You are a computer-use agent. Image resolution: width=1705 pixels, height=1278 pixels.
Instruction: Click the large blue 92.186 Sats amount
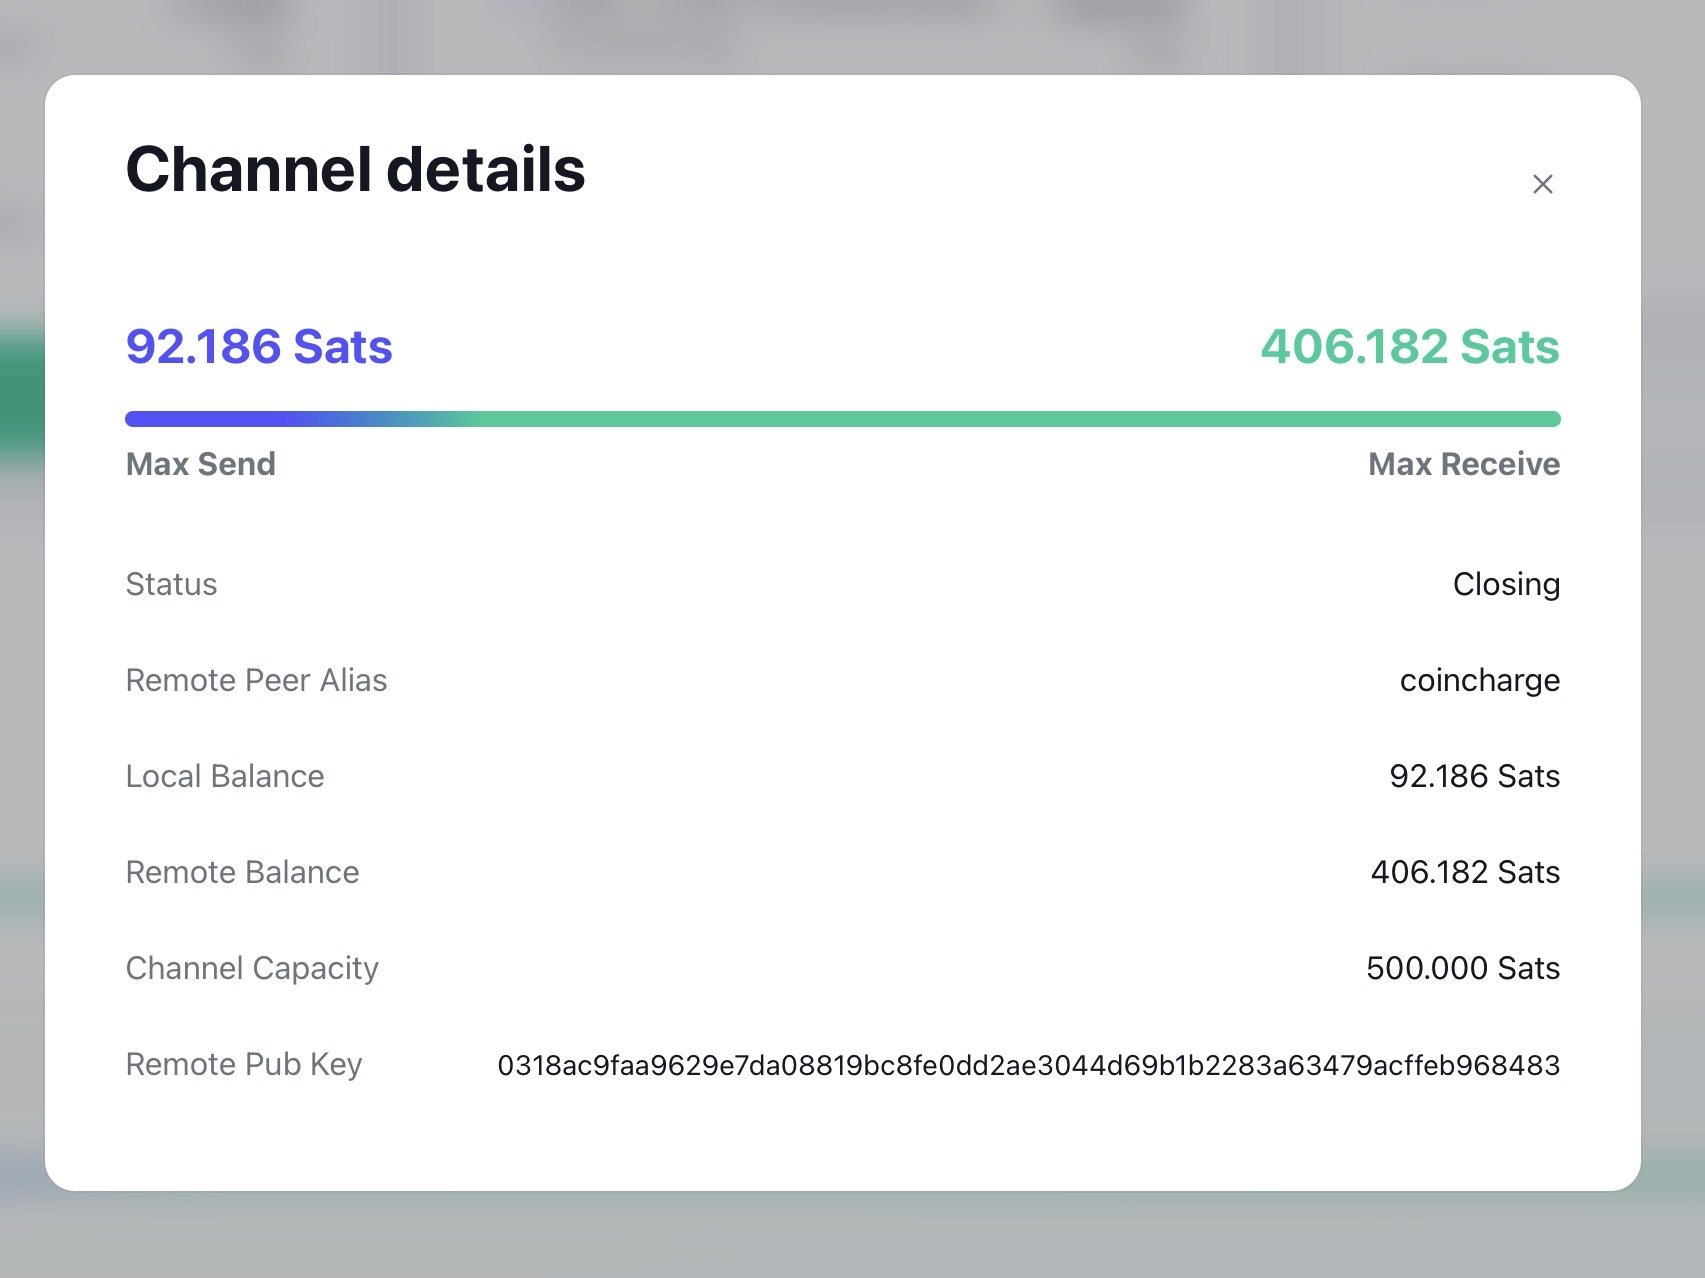tap(259, 347)
